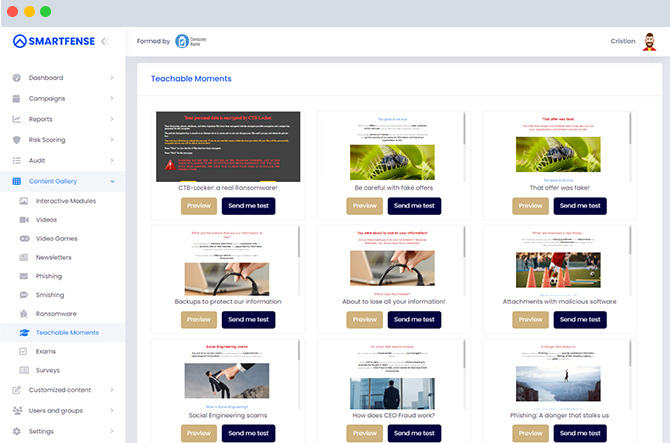670x443 pixels.
Task: Click the Formed by label
Action: coord(153,41)
